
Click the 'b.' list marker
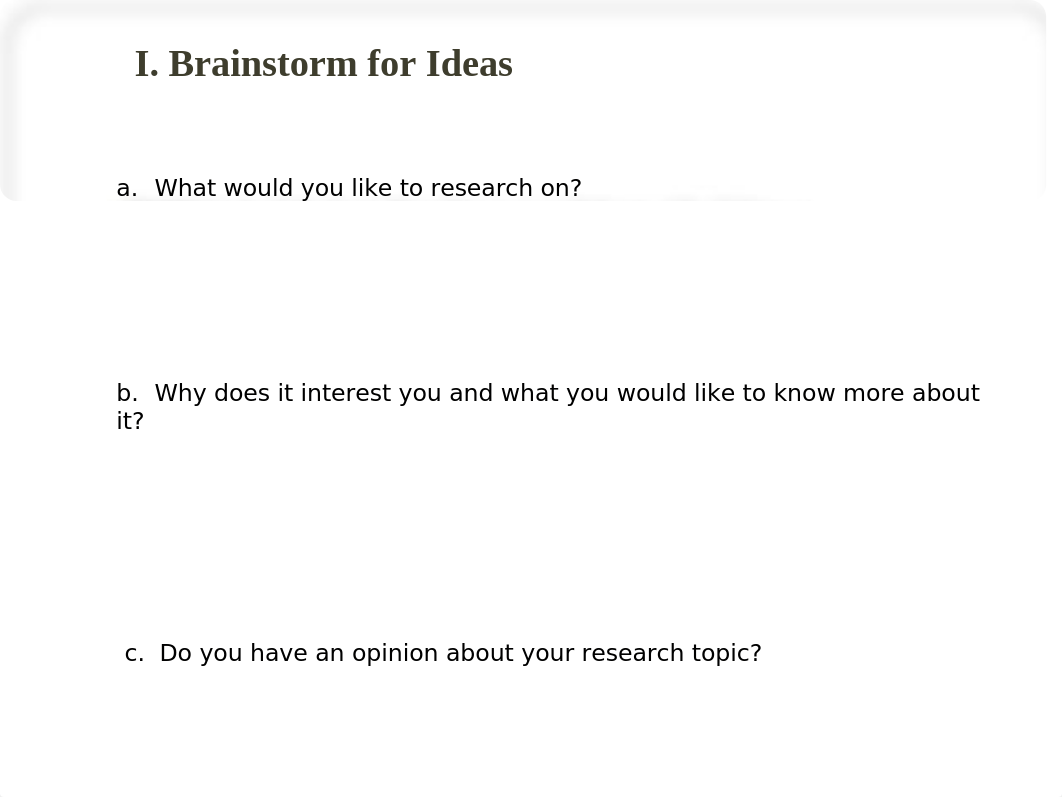[x=127, y=393]
